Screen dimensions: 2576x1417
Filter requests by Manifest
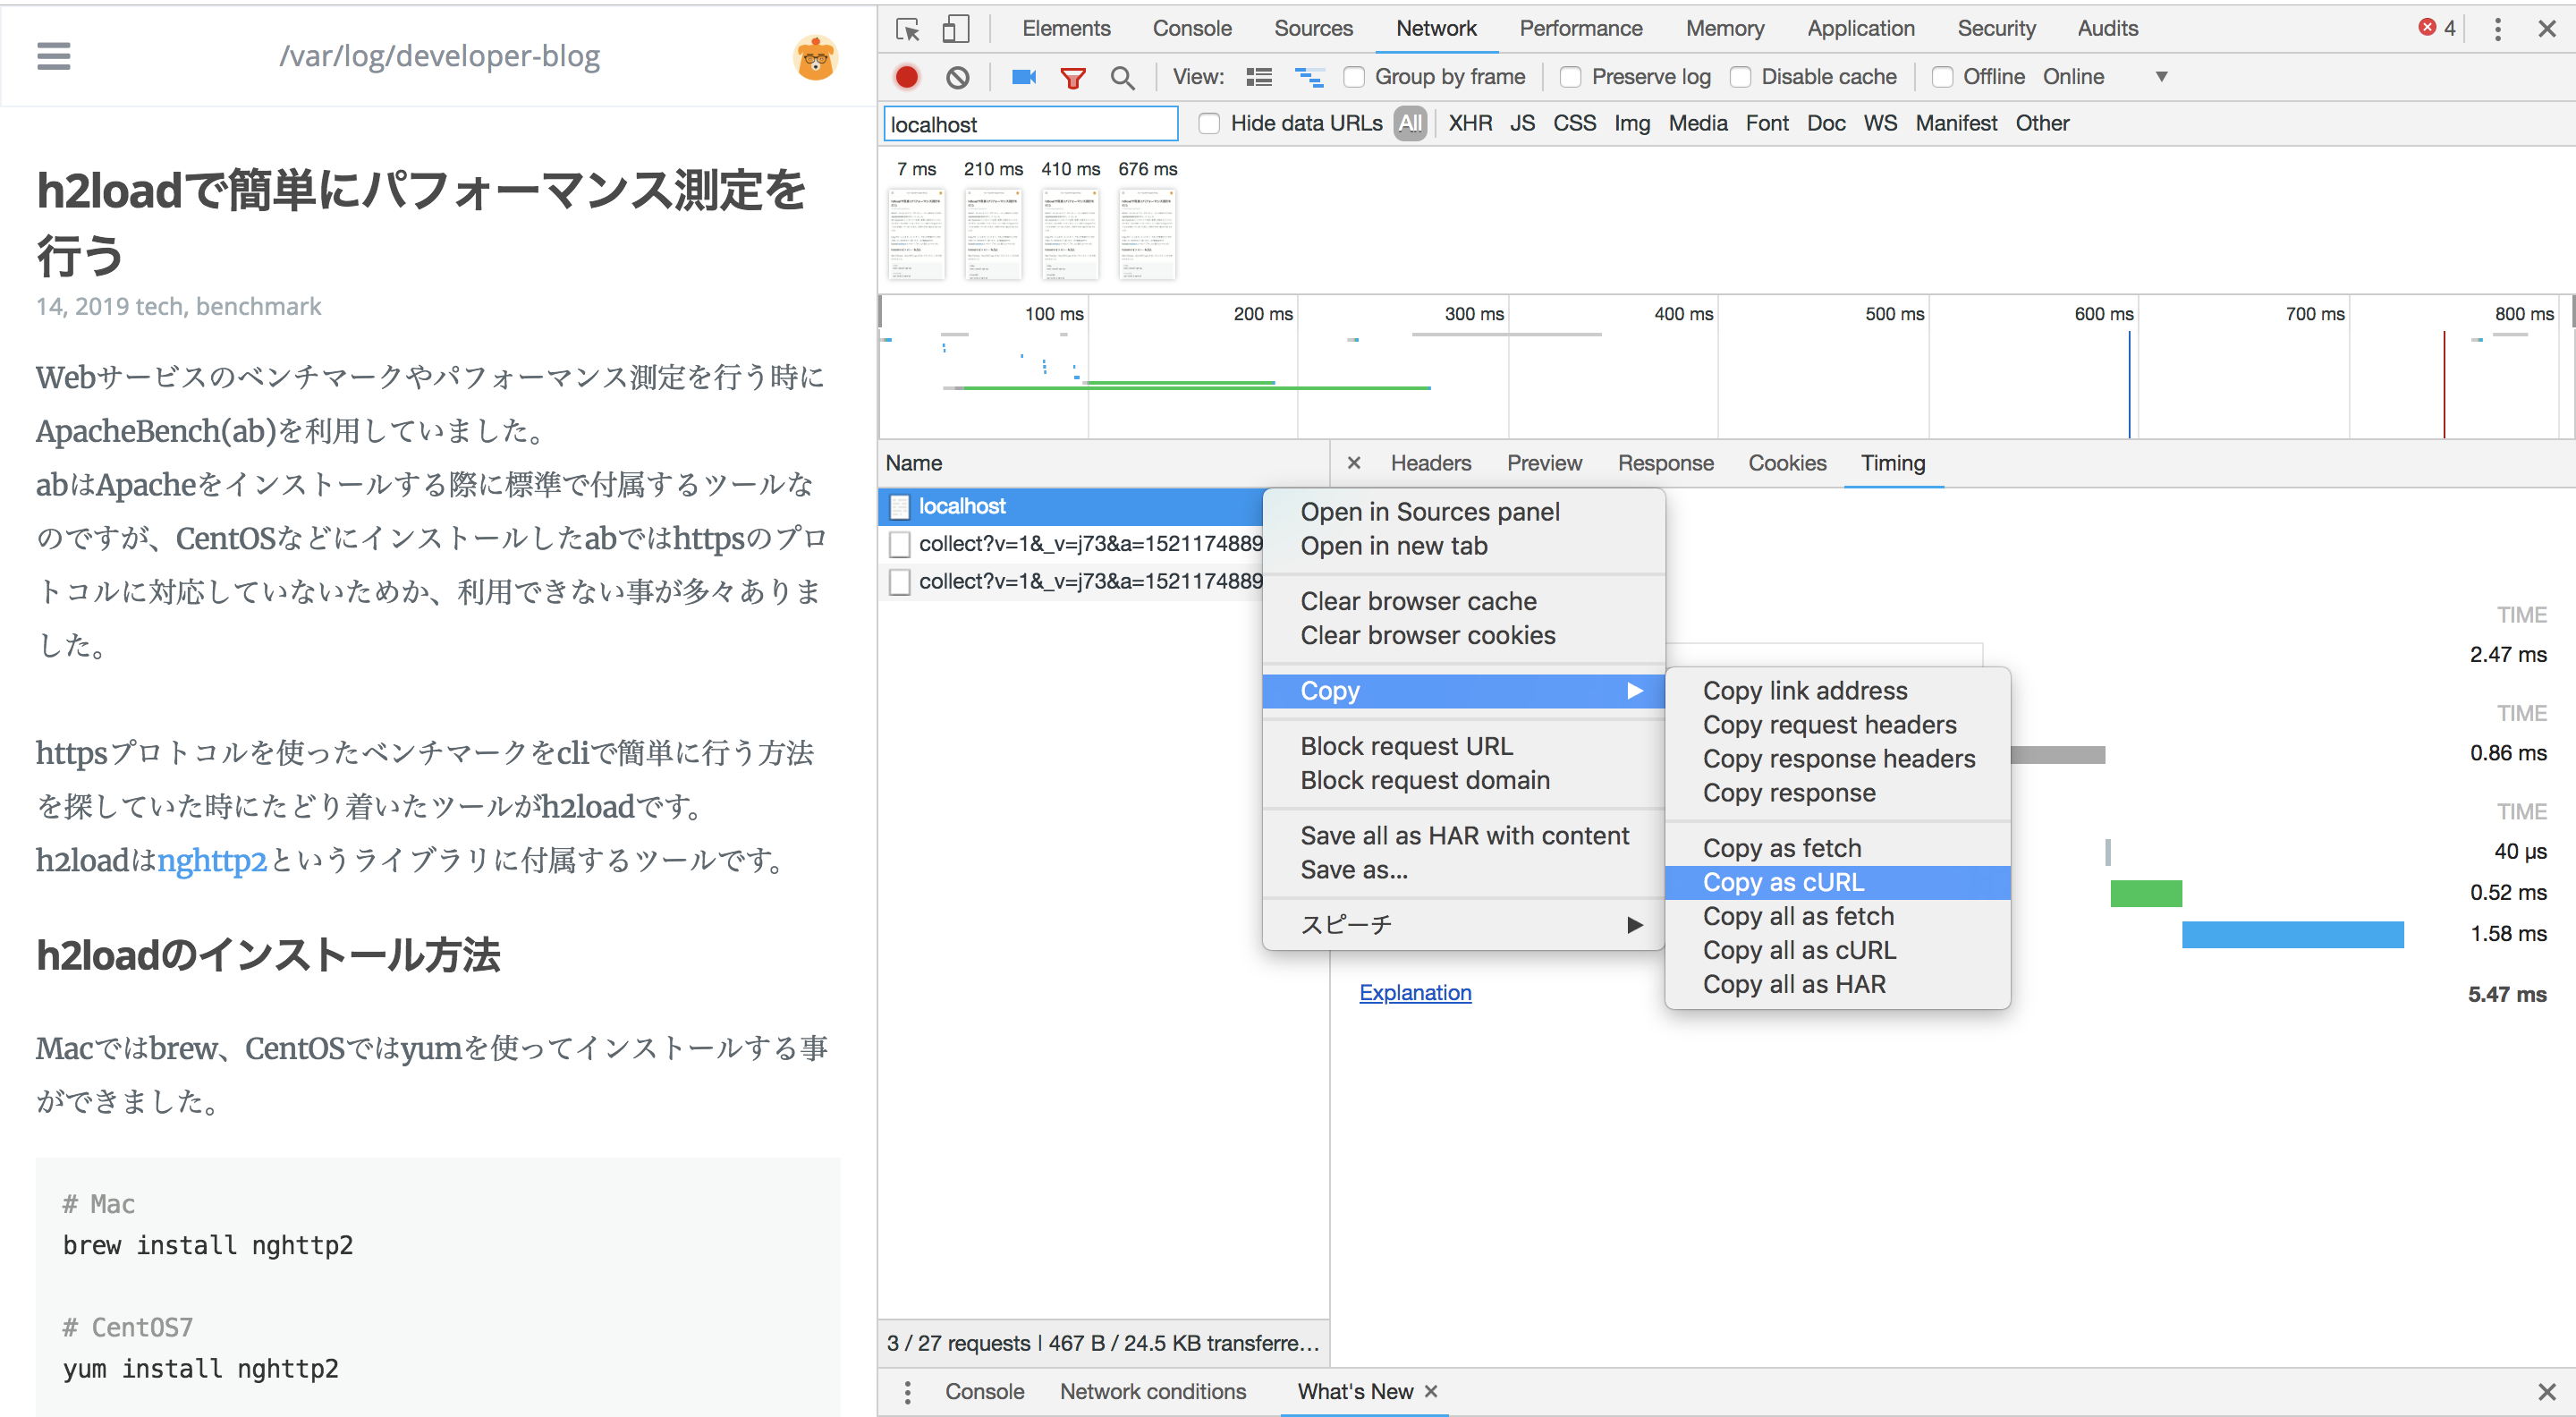point(1955,123)
